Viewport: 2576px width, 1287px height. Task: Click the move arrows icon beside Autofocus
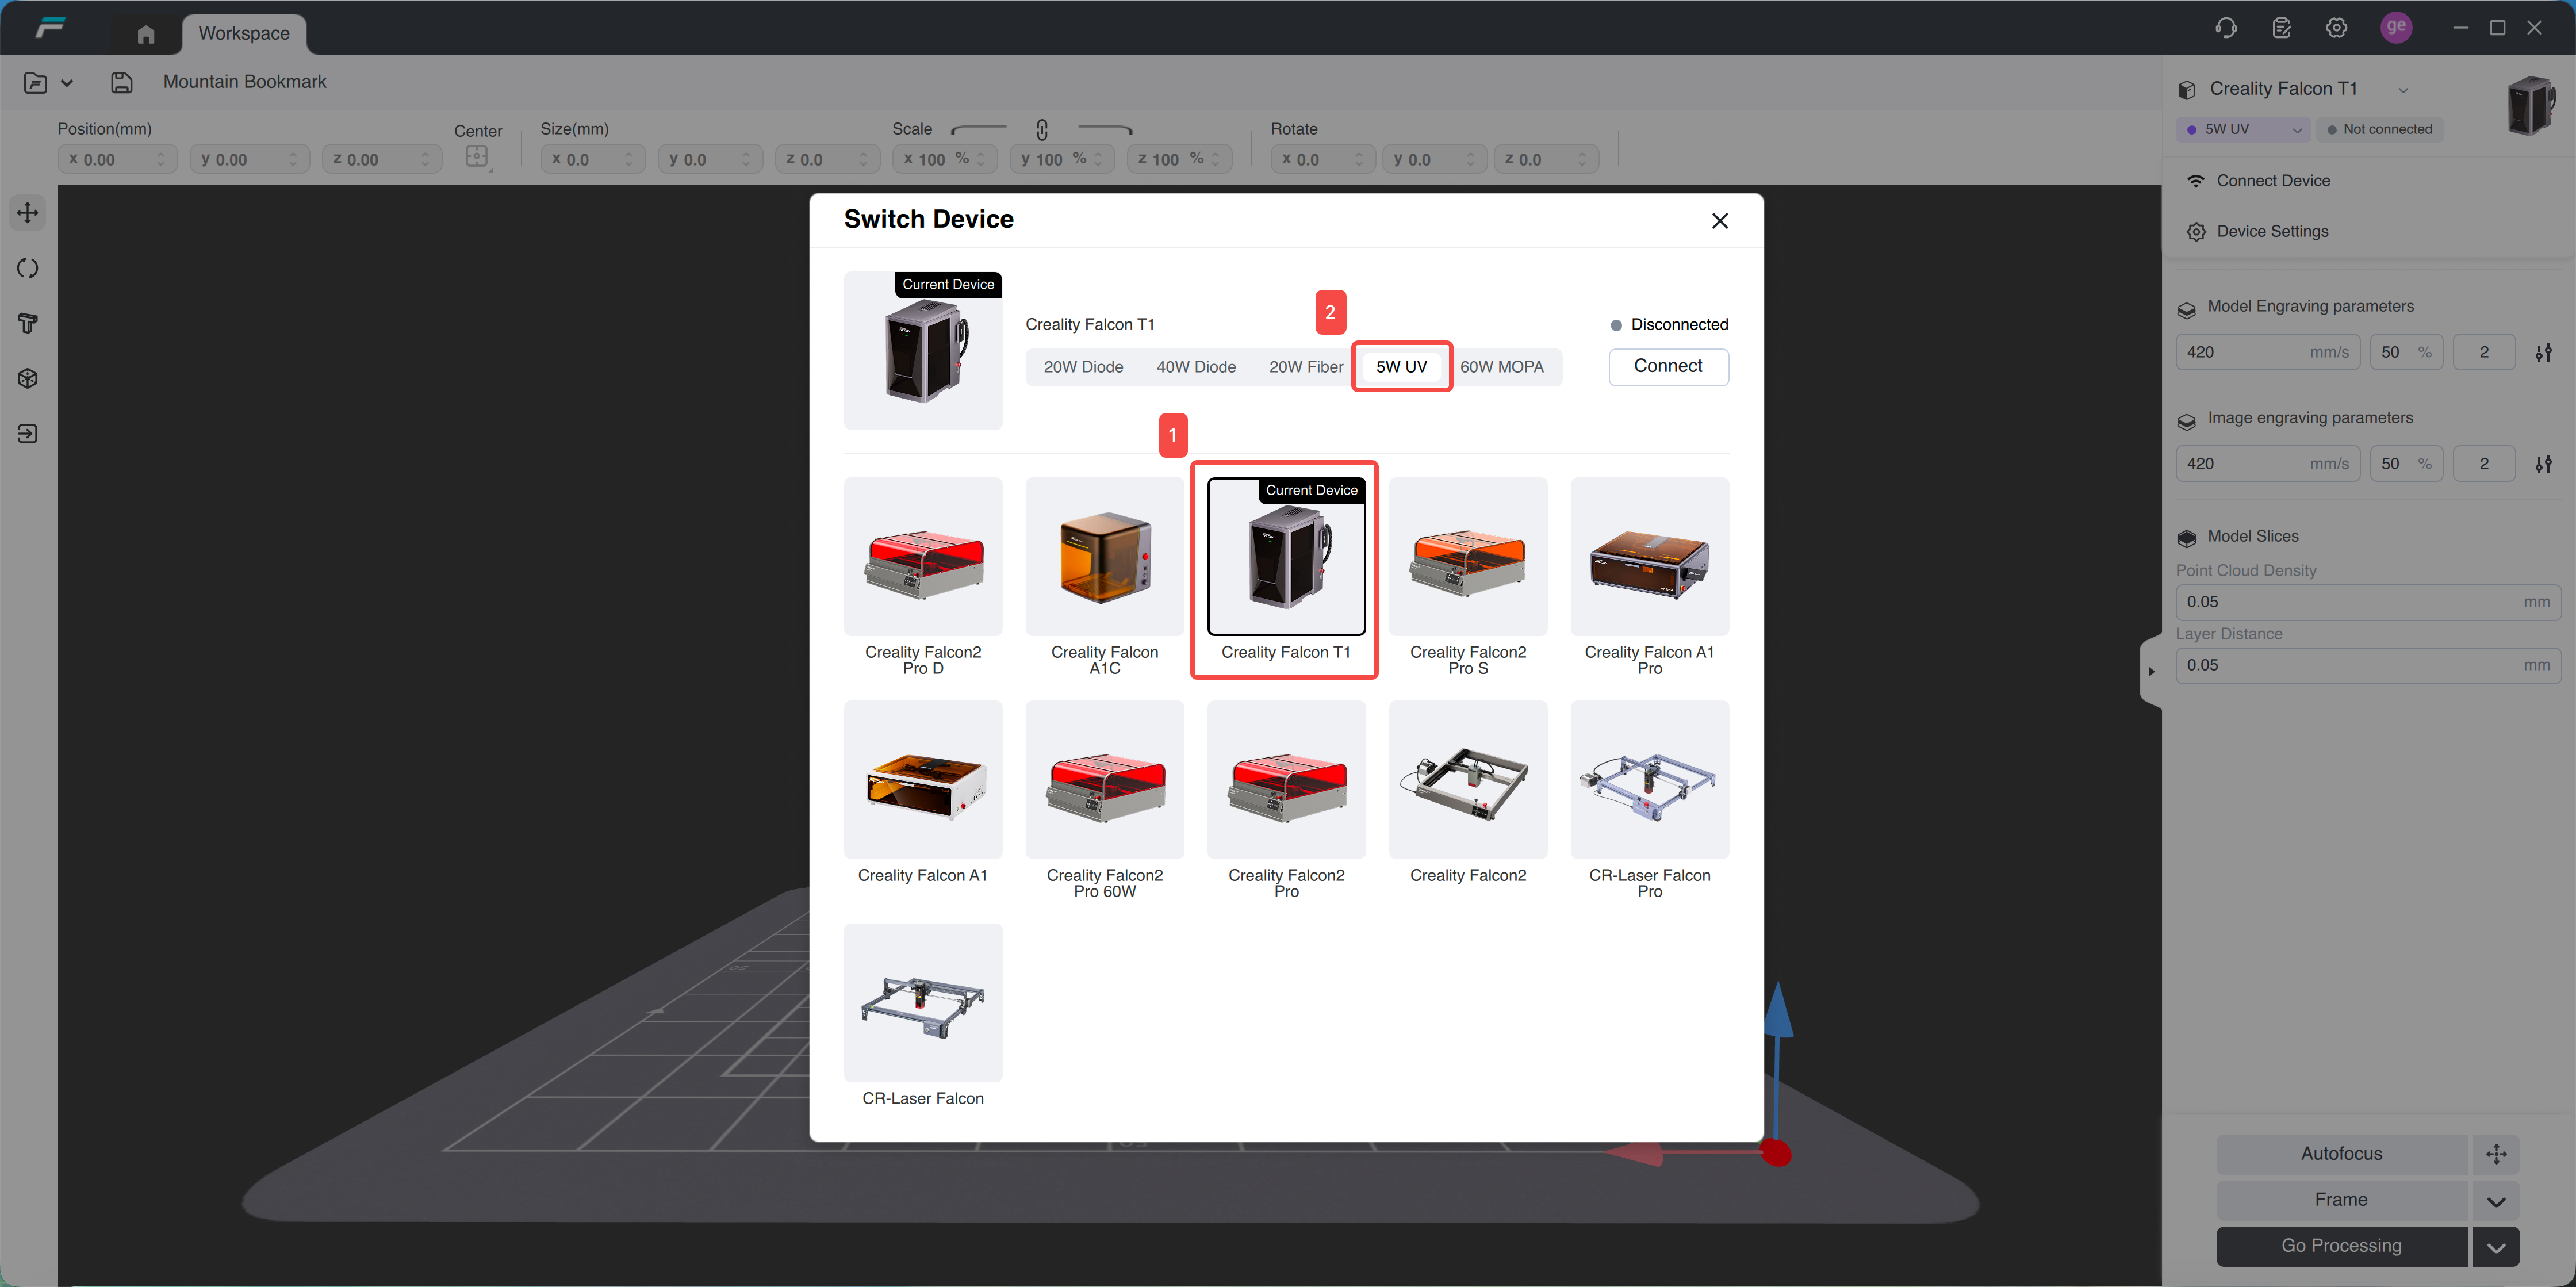point(2497,1154)
